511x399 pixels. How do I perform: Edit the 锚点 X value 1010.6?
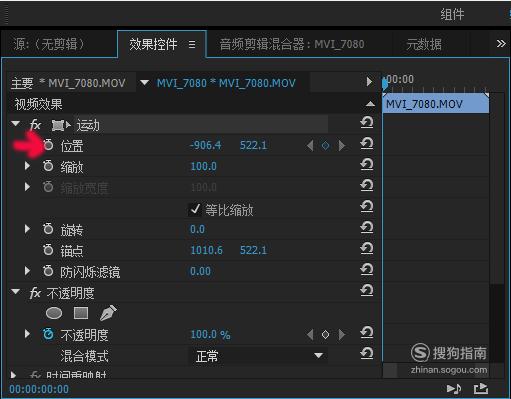206,250
